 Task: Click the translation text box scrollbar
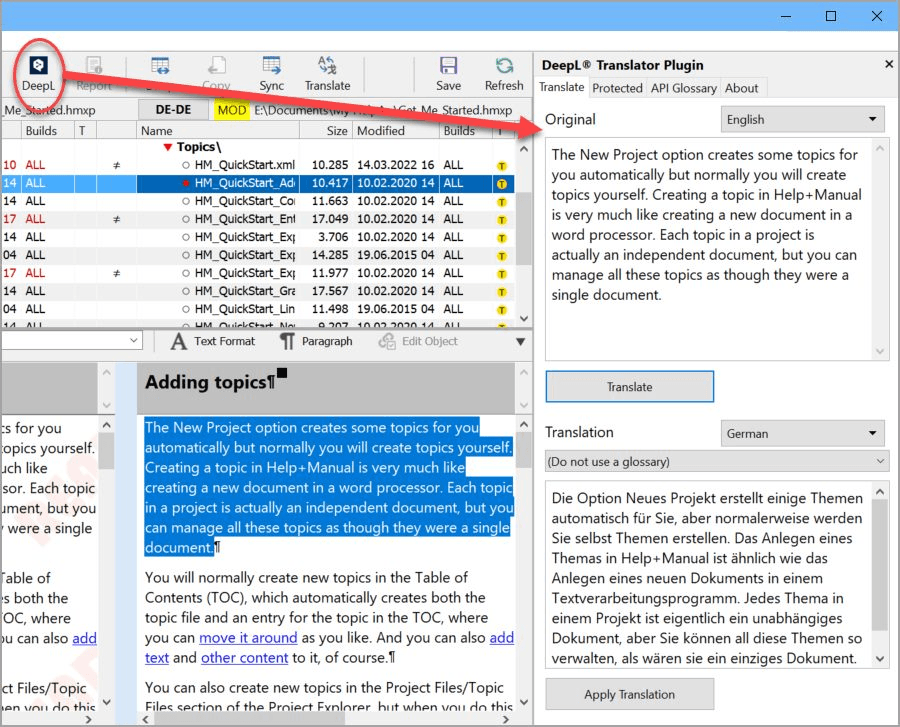[879, 565]
